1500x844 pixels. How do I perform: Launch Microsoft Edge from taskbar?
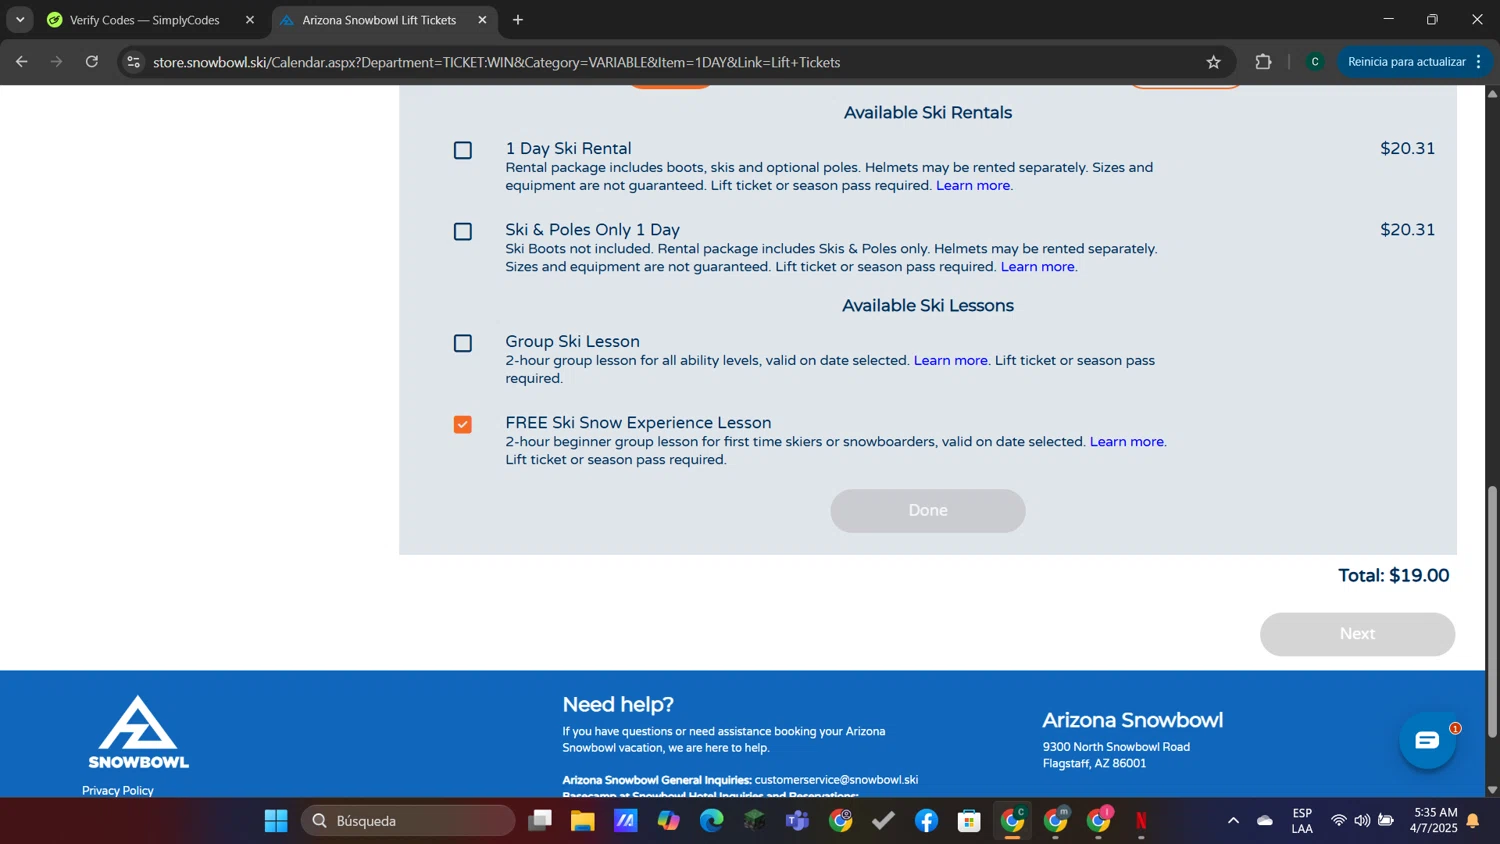tap(712, 821)
